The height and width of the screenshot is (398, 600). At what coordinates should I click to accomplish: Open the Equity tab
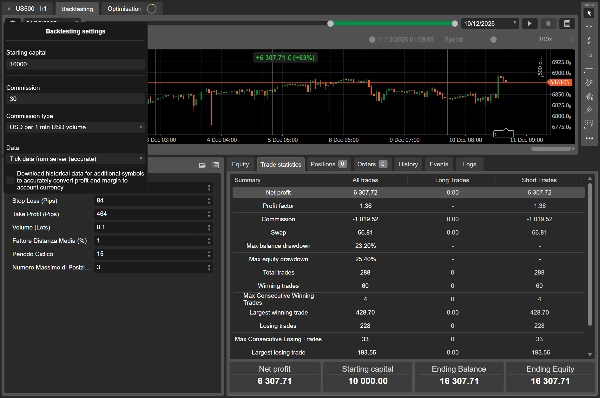pyautogui.click(x=240, y=164)
